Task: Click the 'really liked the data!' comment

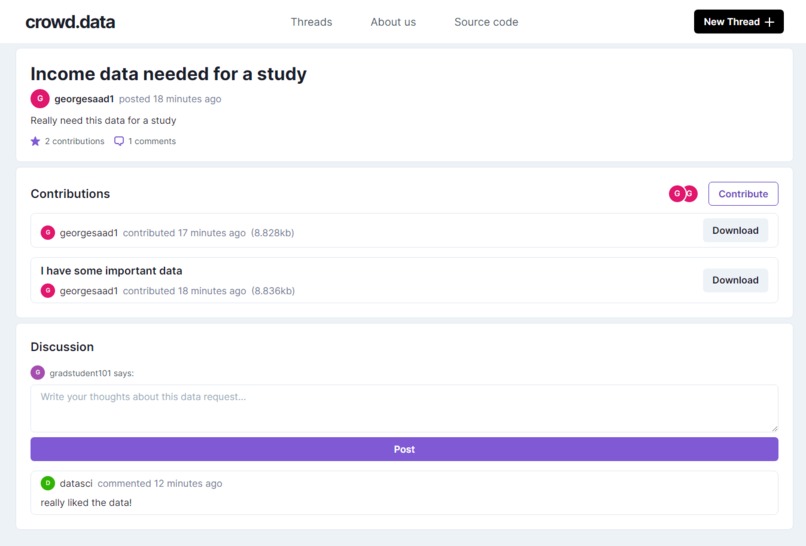Action: (86, 503)
